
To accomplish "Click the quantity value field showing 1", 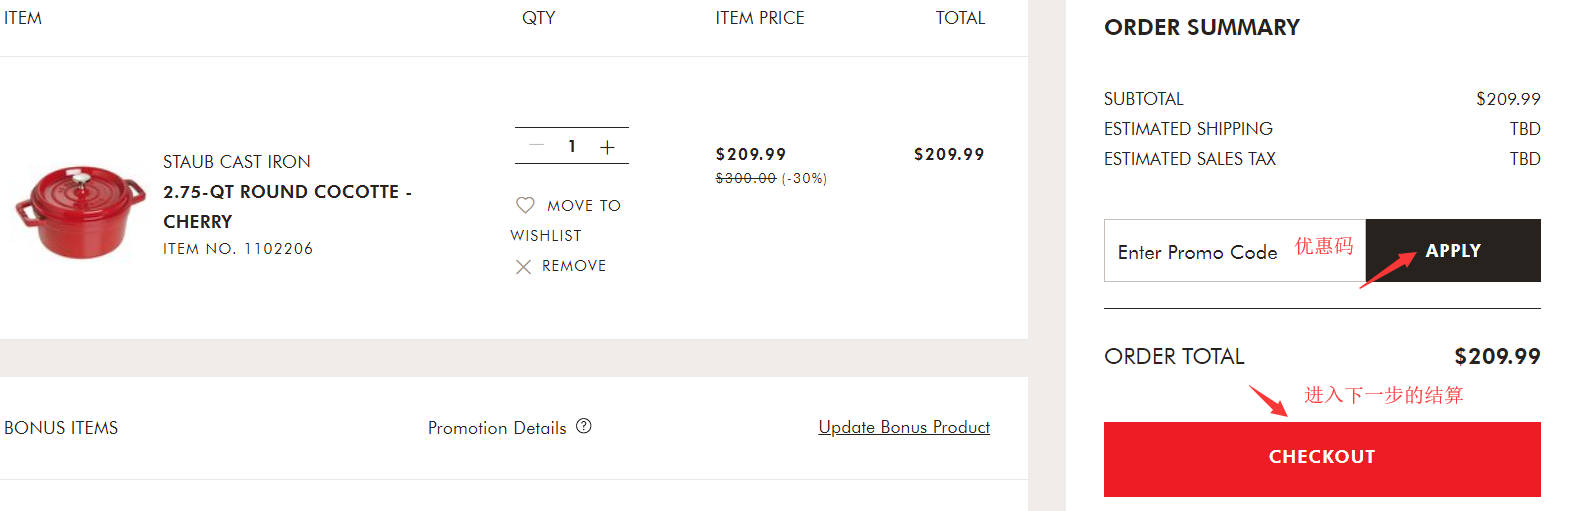I will pos(572,146).
